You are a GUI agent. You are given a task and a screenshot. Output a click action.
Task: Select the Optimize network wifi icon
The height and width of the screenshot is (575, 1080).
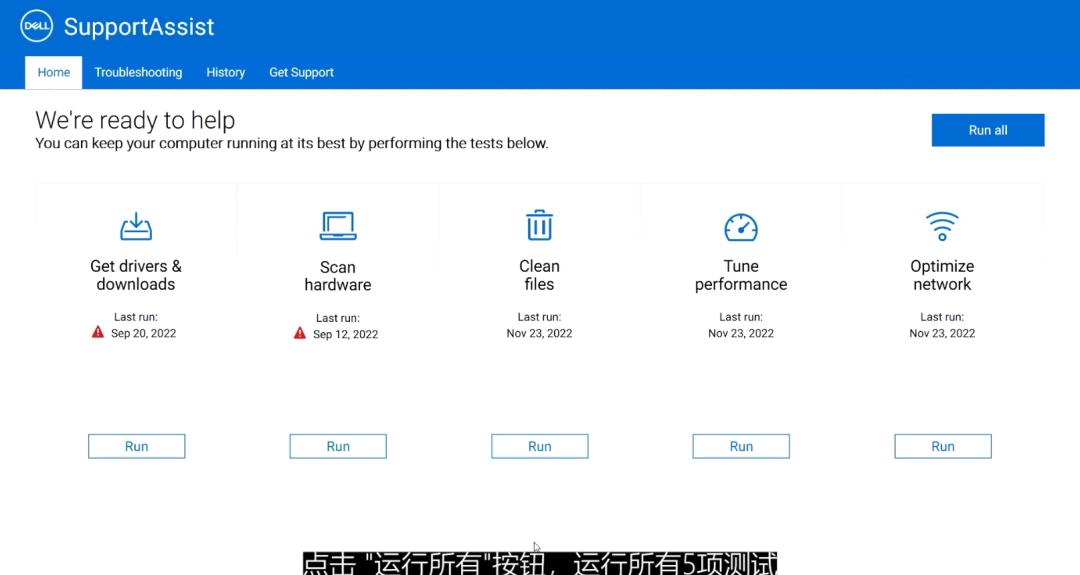click(942, 226)
